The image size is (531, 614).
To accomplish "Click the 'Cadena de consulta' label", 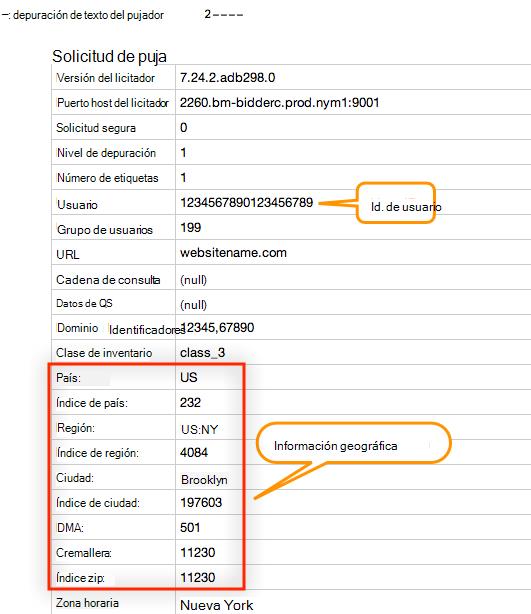I will (x=108, y=280).
